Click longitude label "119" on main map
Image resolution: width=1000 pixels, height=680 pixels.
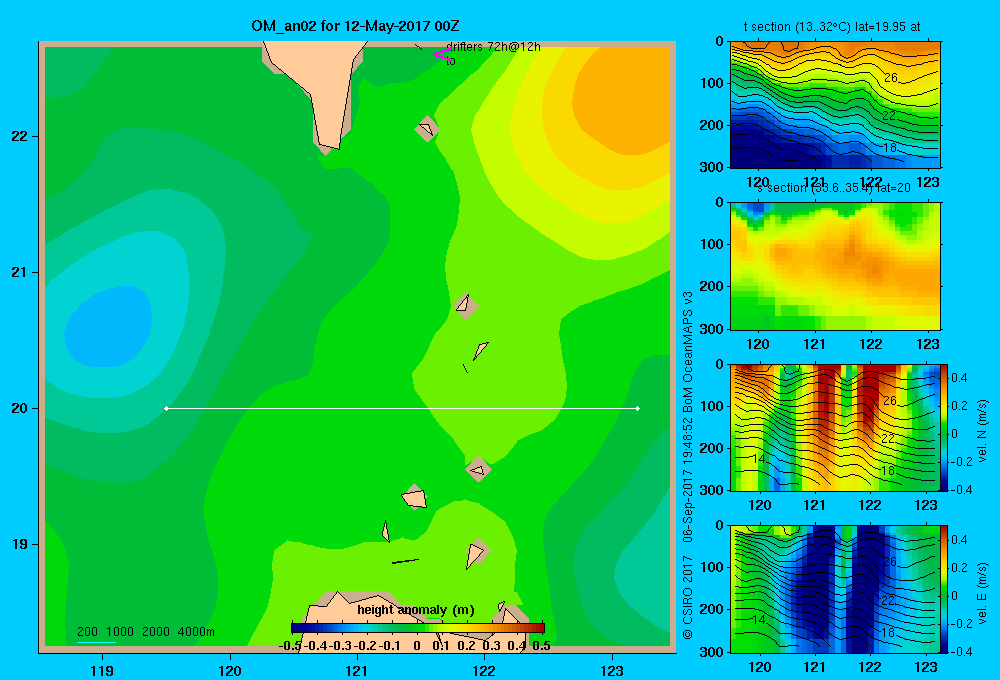pyautogui.click(x=102, y=670)
